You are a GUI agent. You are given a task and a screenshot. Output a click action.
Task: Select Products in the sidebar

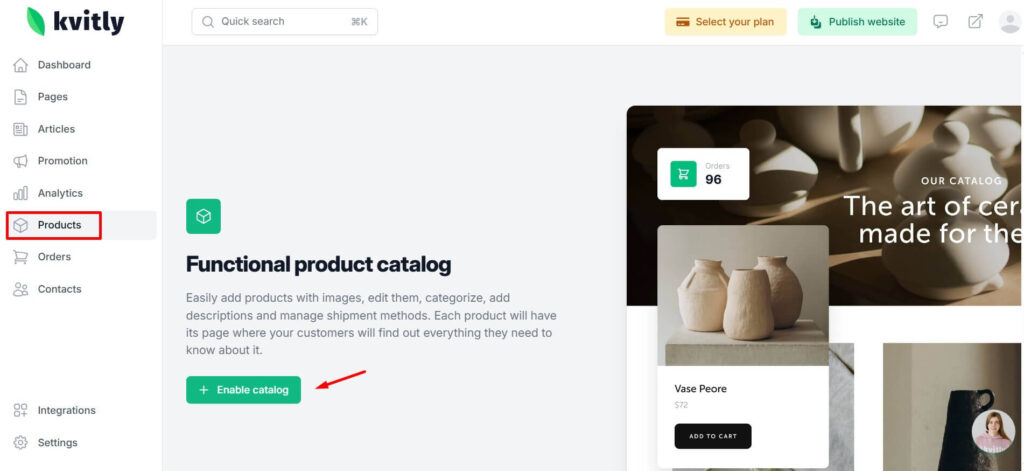click(59, 225)
